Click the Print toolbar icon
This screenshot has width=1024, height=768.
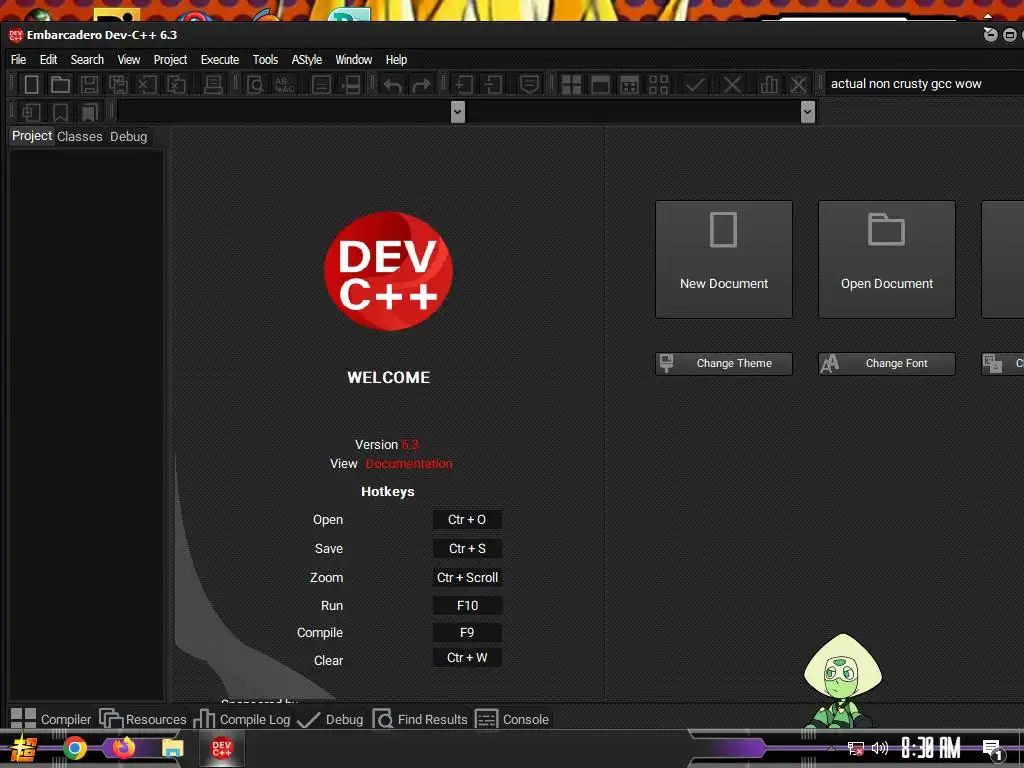pyautogui.click(x=213, y=84)
